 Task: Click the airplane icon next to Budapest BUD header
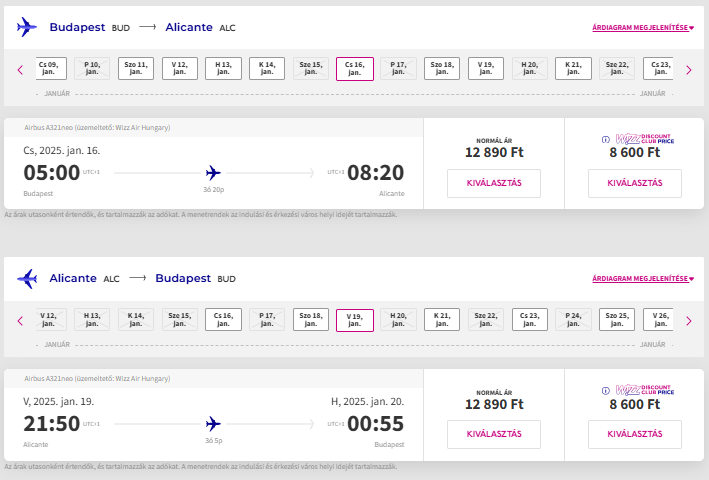tap(27, 27)
